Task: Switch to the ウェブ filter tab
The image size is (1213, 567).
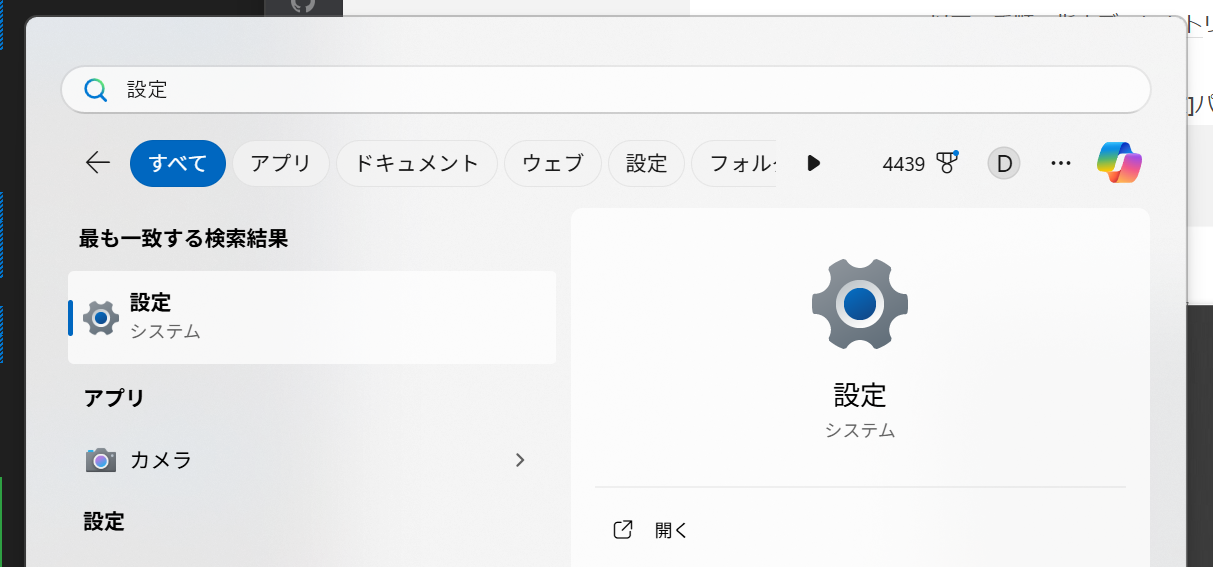Action: pyautogui.click(x=553, y=164)
